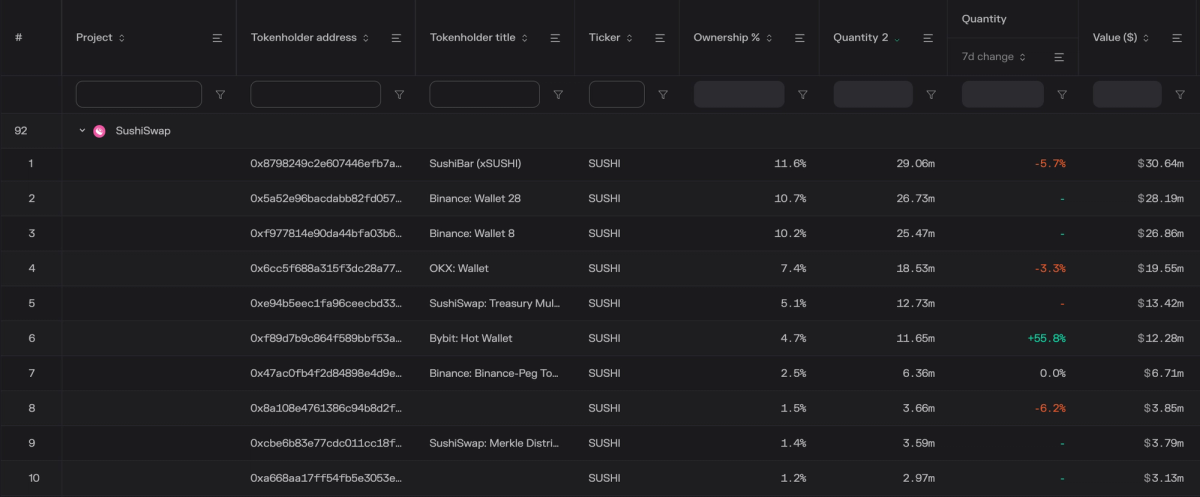Open Project column menu icon
The height and width of the screenshot is (497, 1200).
click(217, 38)
